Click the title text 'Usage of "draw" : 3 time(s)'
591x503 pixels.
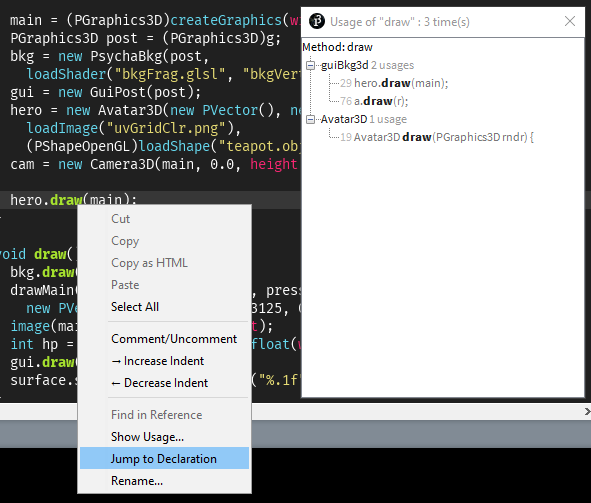tap(400, 22)
